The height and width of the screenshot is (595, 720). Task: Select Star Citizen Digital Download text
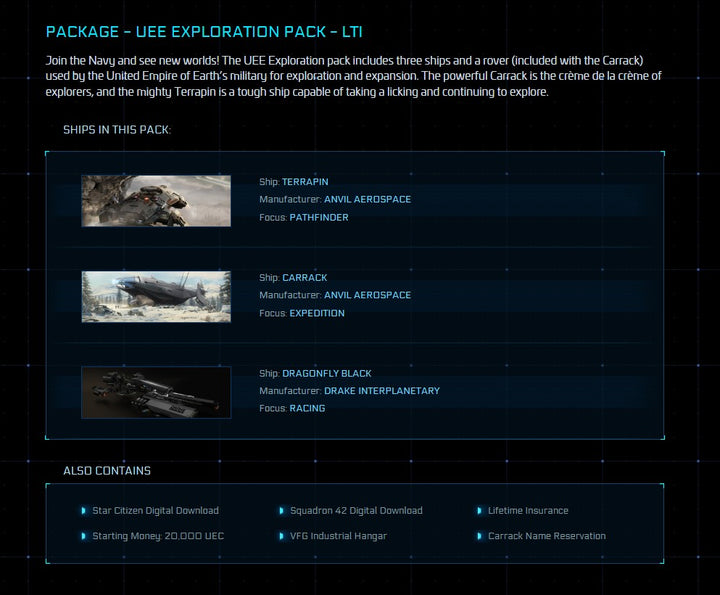[x=156, y=511]
